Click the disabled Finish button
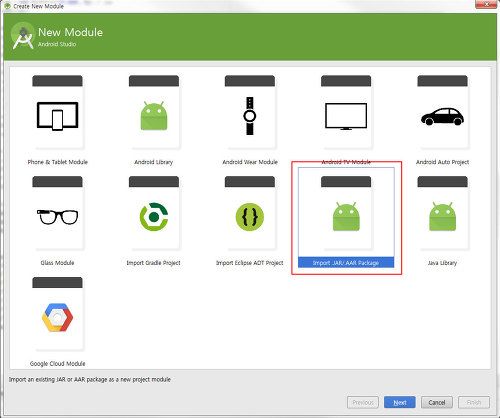 (x=474, y=402)
